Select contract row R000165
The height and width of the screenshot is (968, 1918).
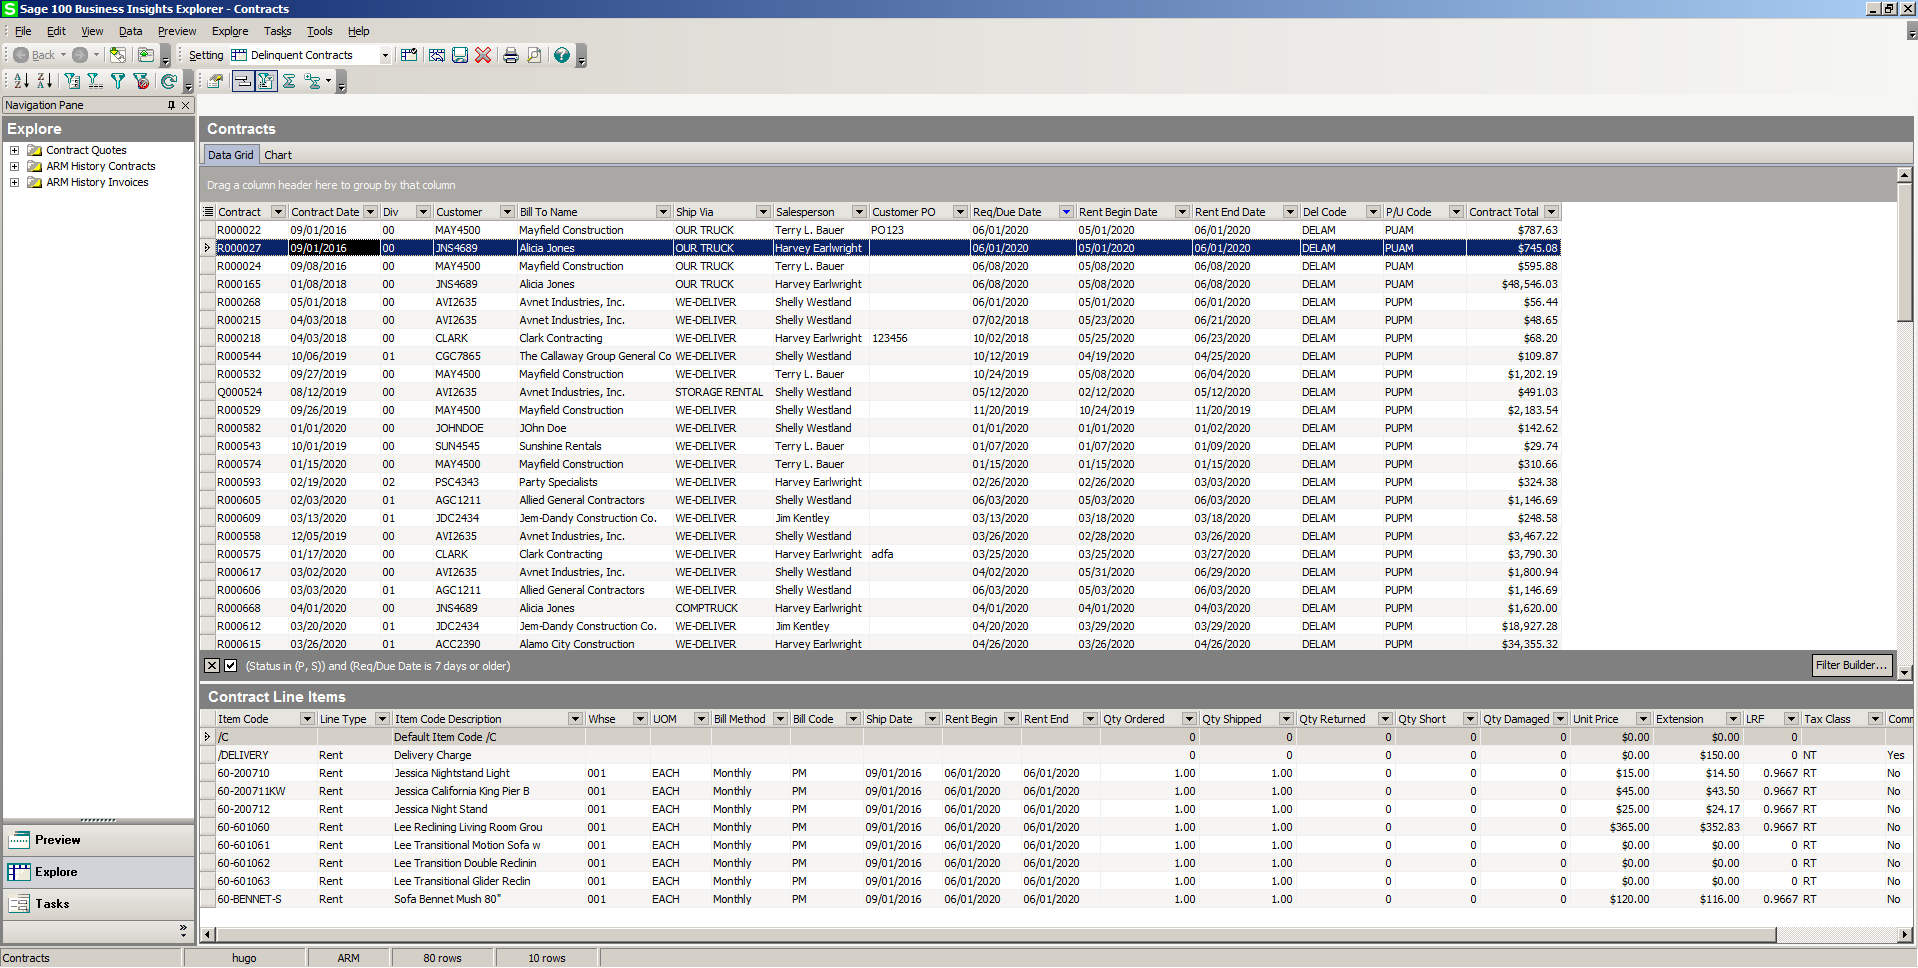click(880, 284)
